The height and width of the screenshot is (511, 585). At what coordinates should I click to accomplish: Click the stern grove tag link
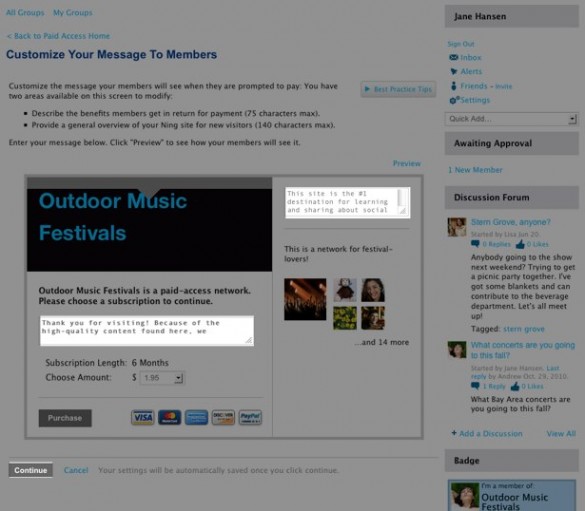click(x=524, y=329)
